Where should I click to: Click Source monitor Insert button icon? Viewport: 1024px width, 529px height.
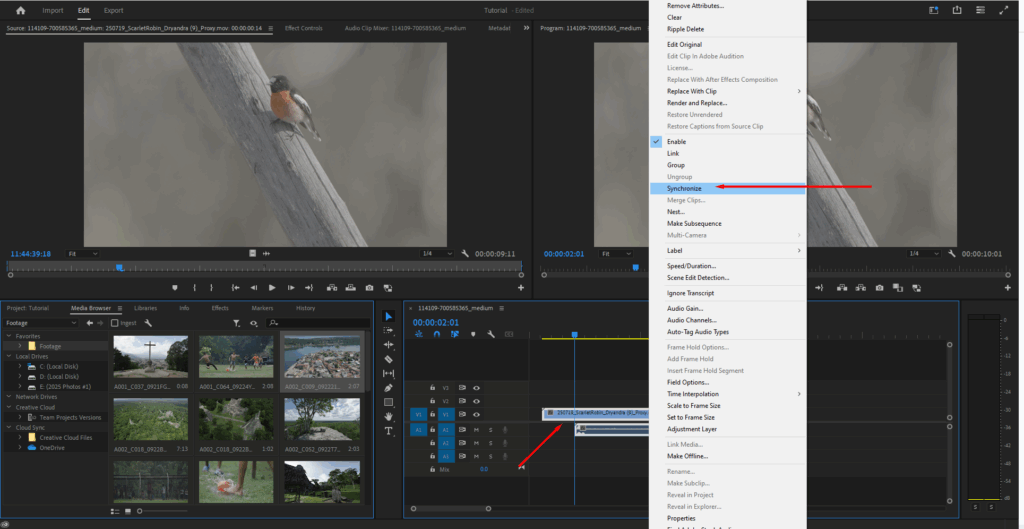[332, 288]
